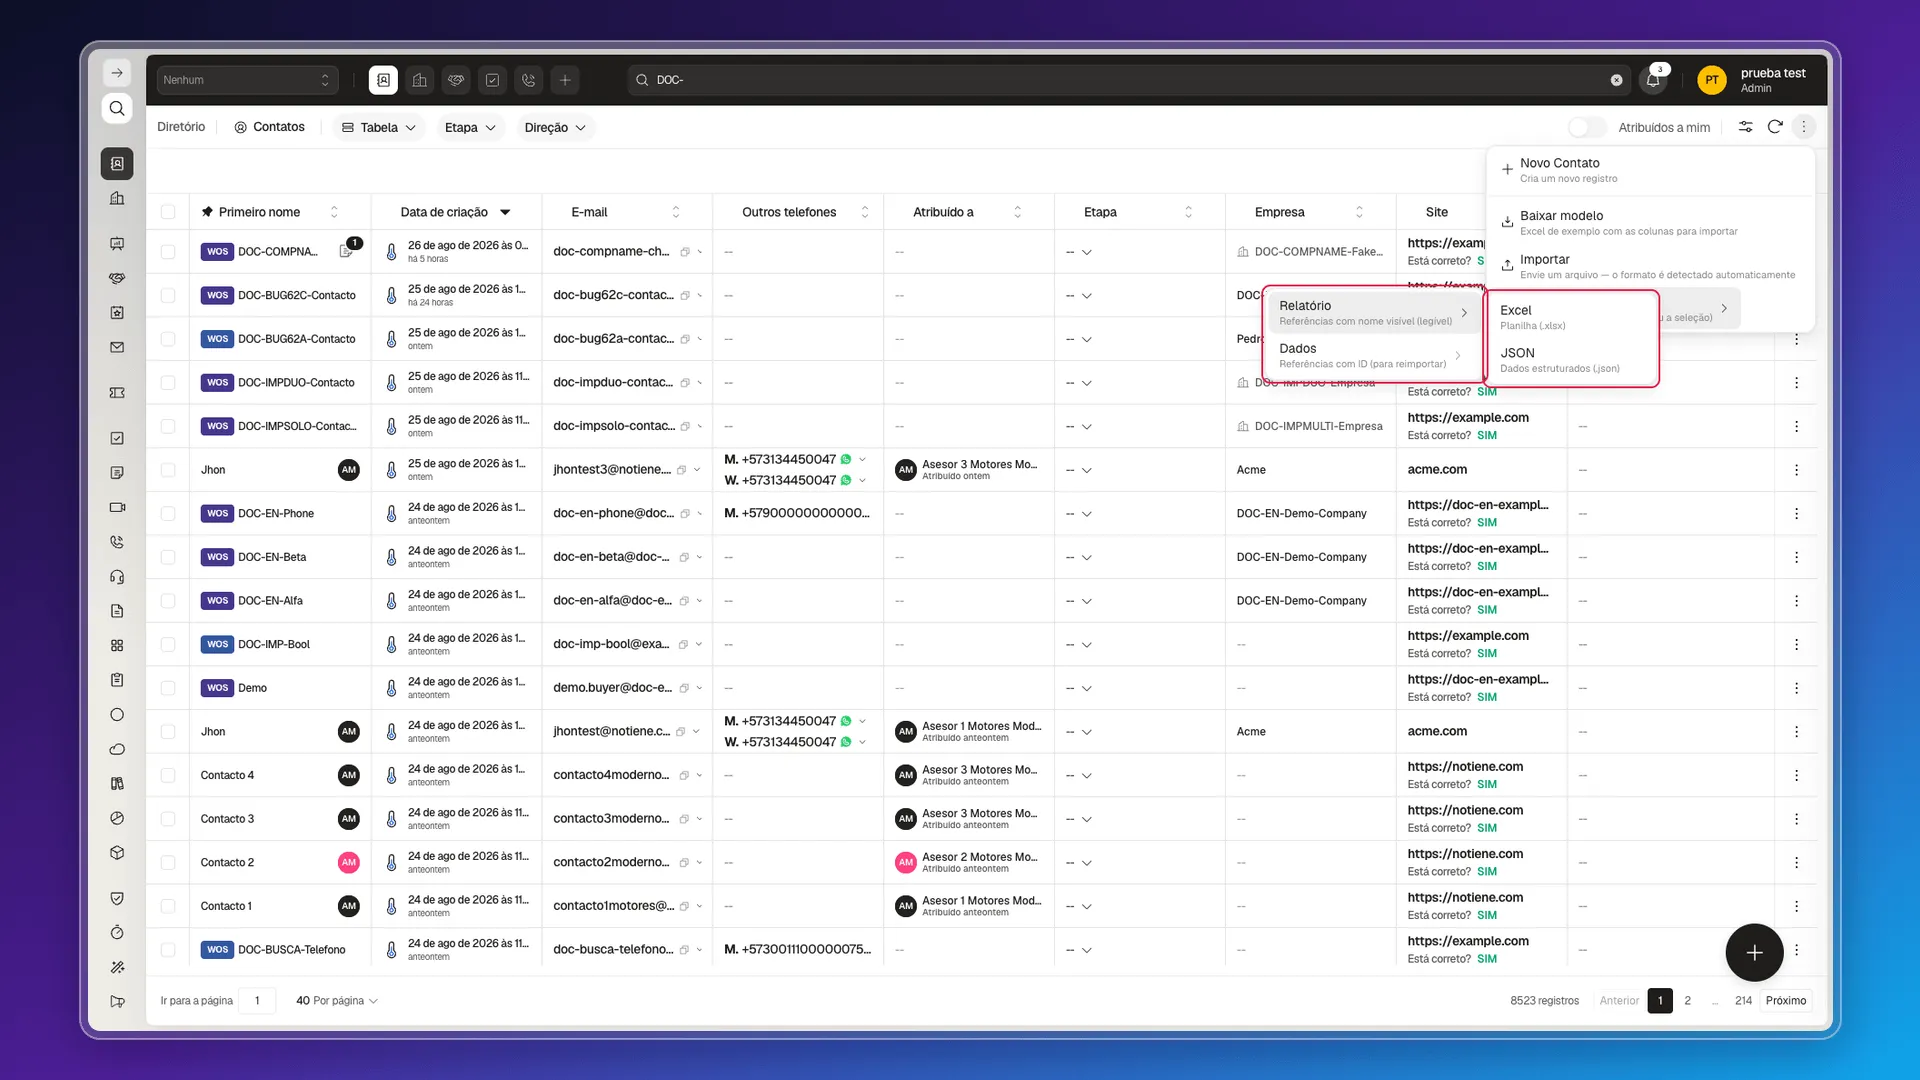
Task: Open row options for DOC-EN-Phone
Action: pyautogui.click(x=1797, y=514)
